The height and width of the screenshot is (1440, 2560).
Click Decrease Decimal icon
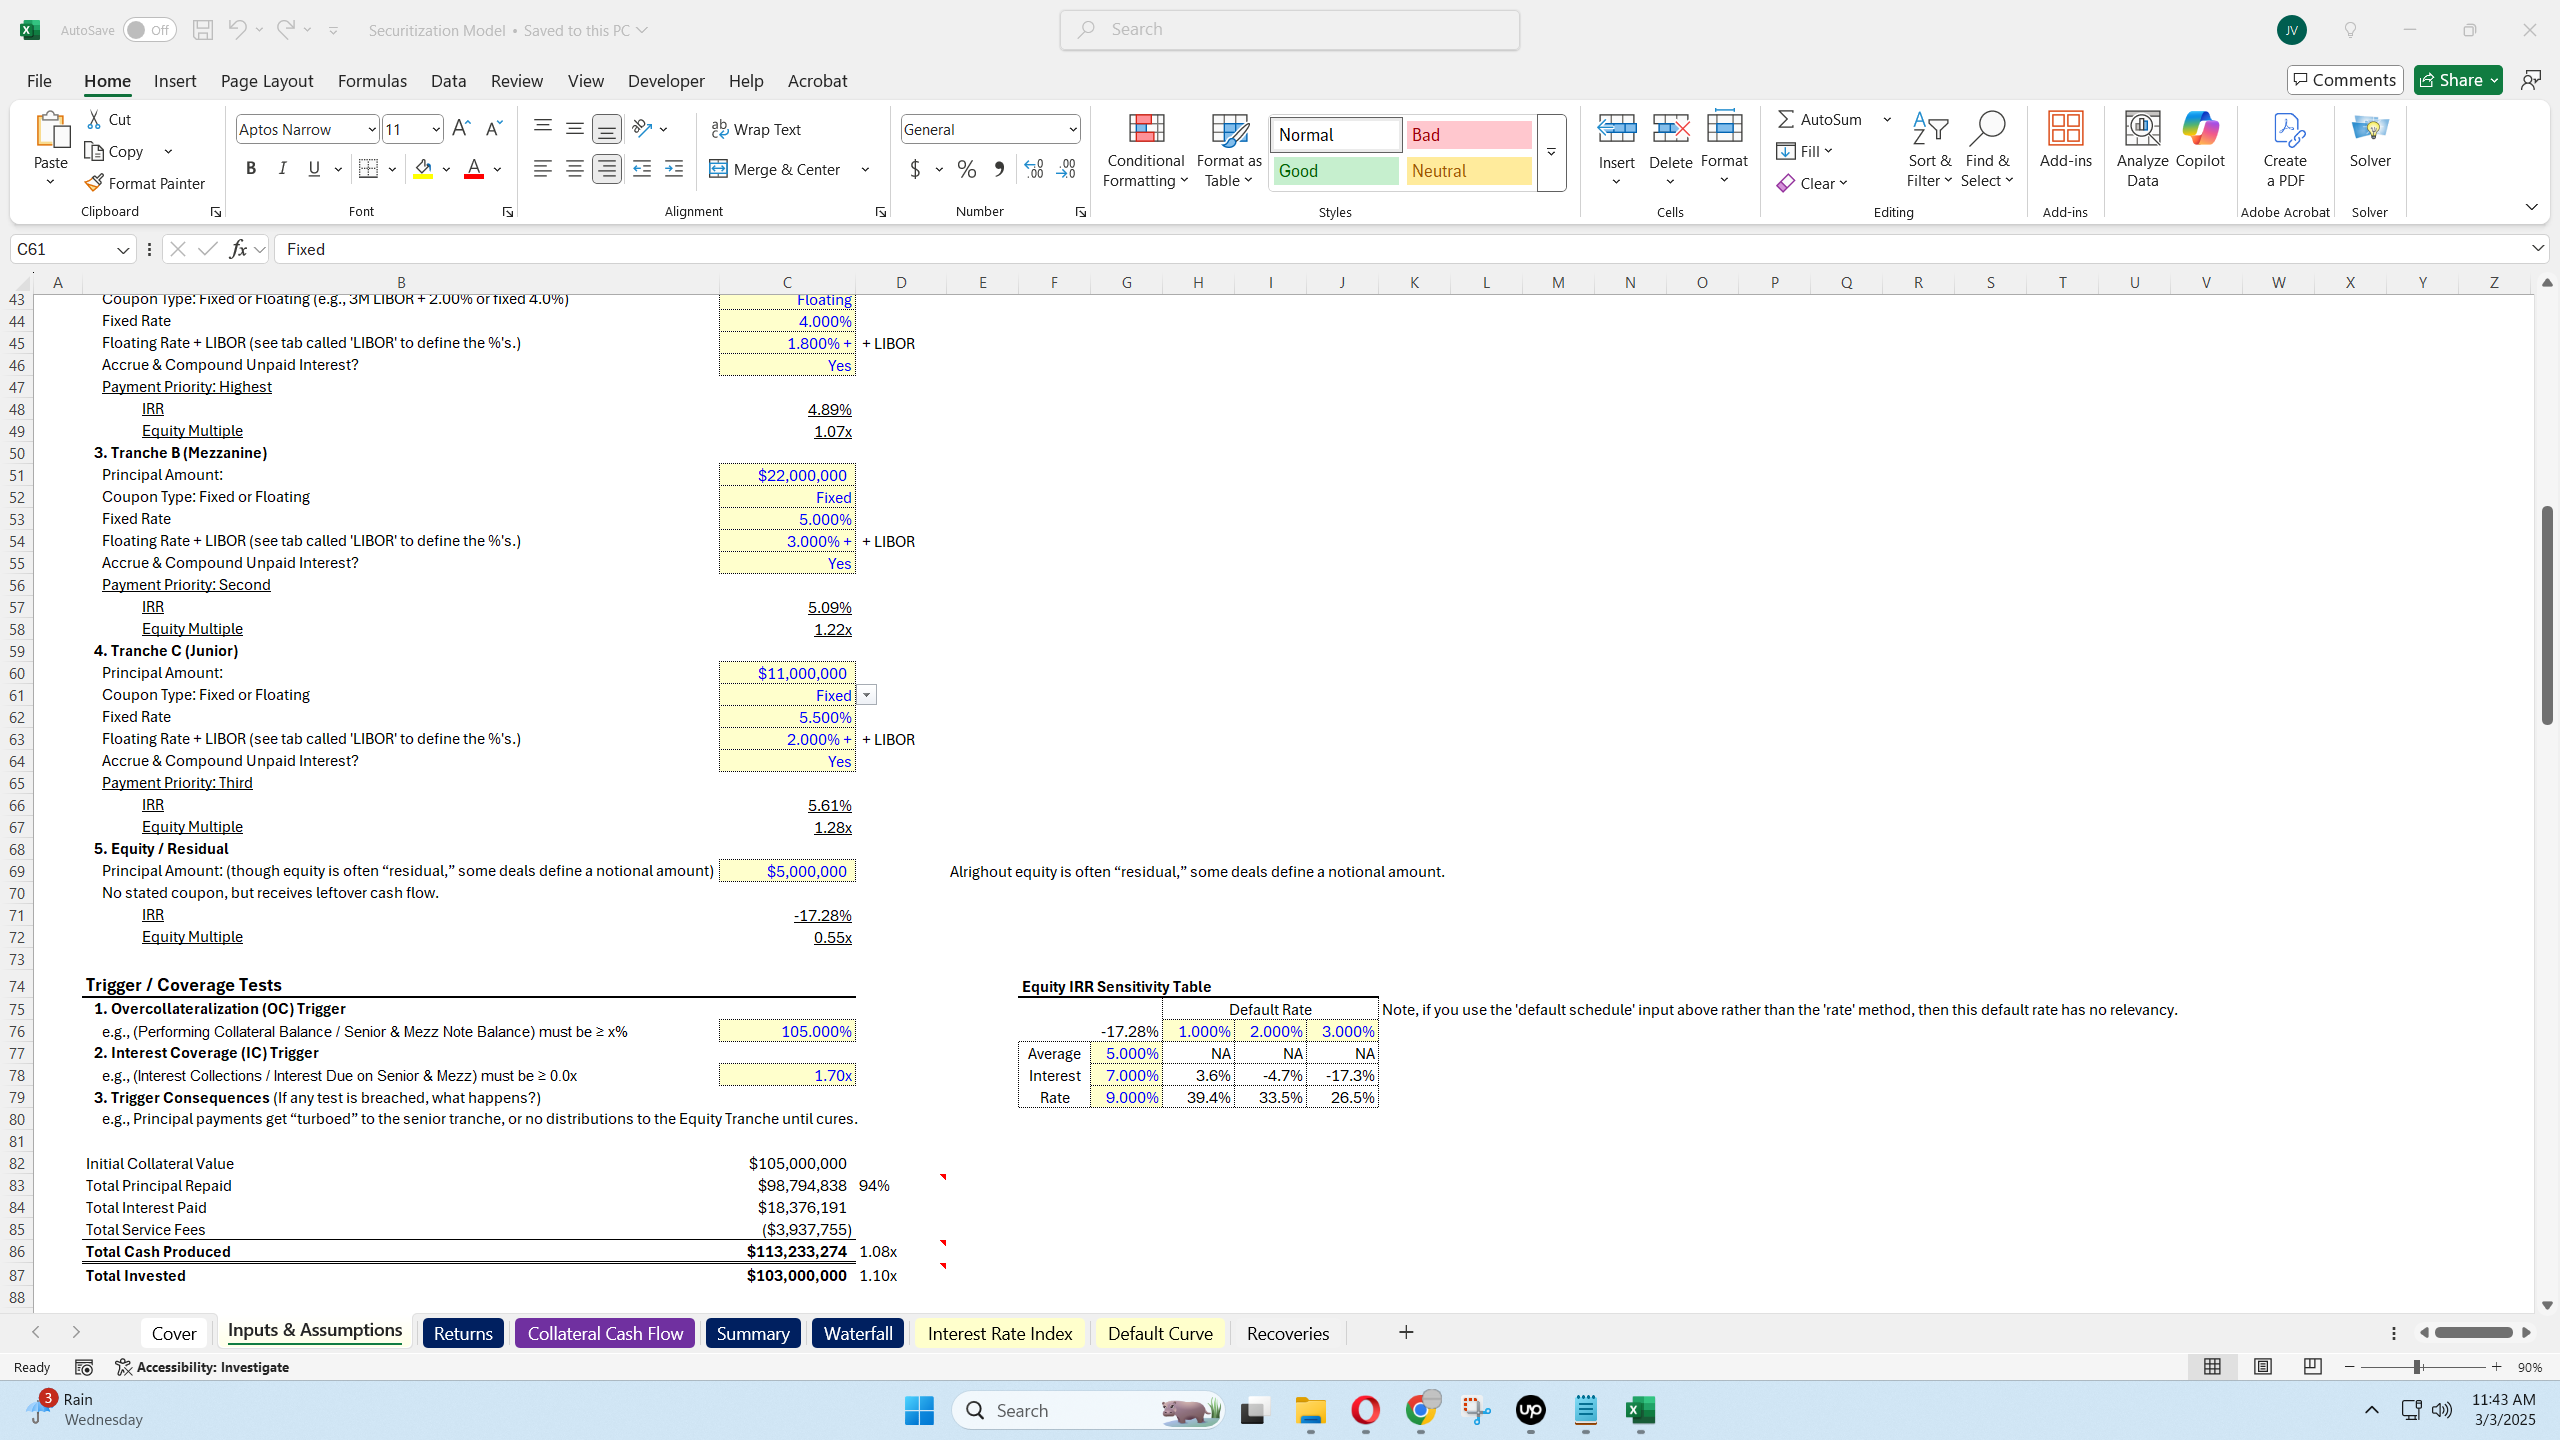[1066, 169]
